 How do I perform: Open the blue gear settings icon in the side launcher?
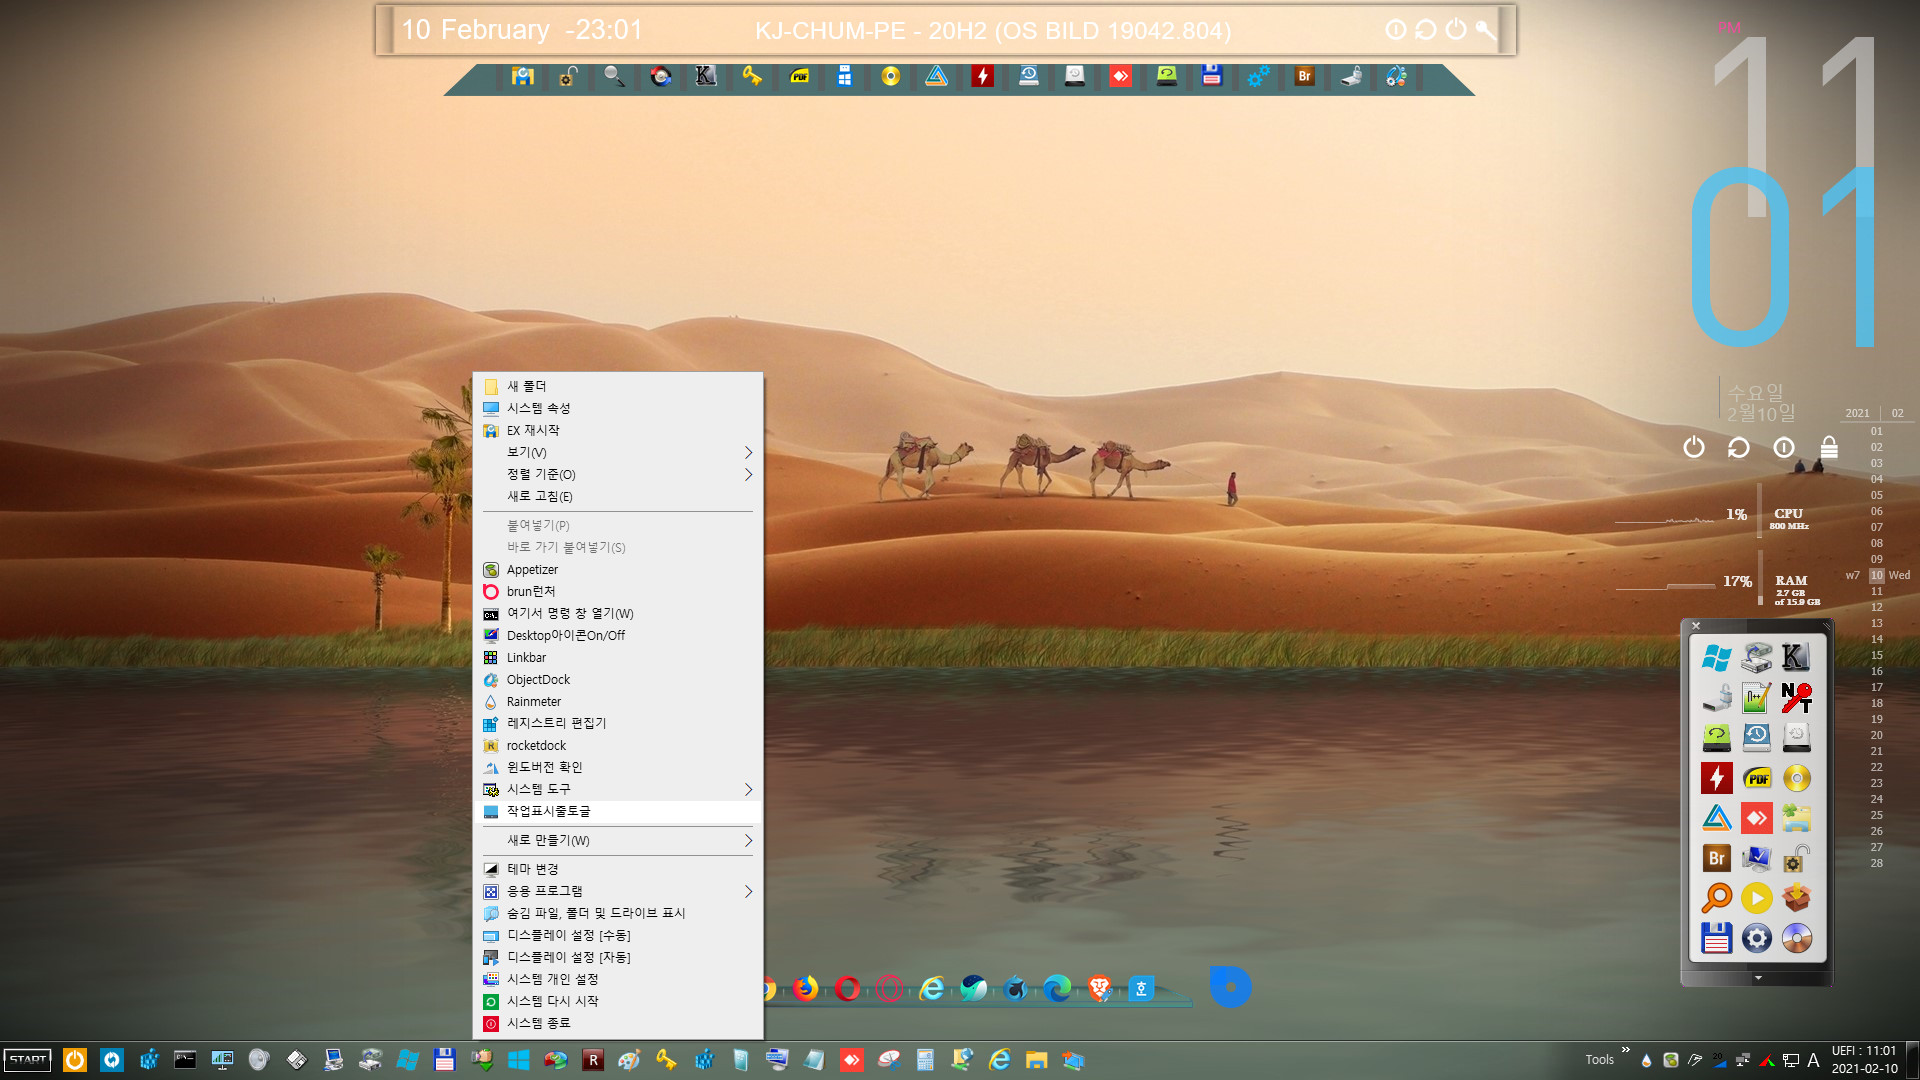[1756, 938]
